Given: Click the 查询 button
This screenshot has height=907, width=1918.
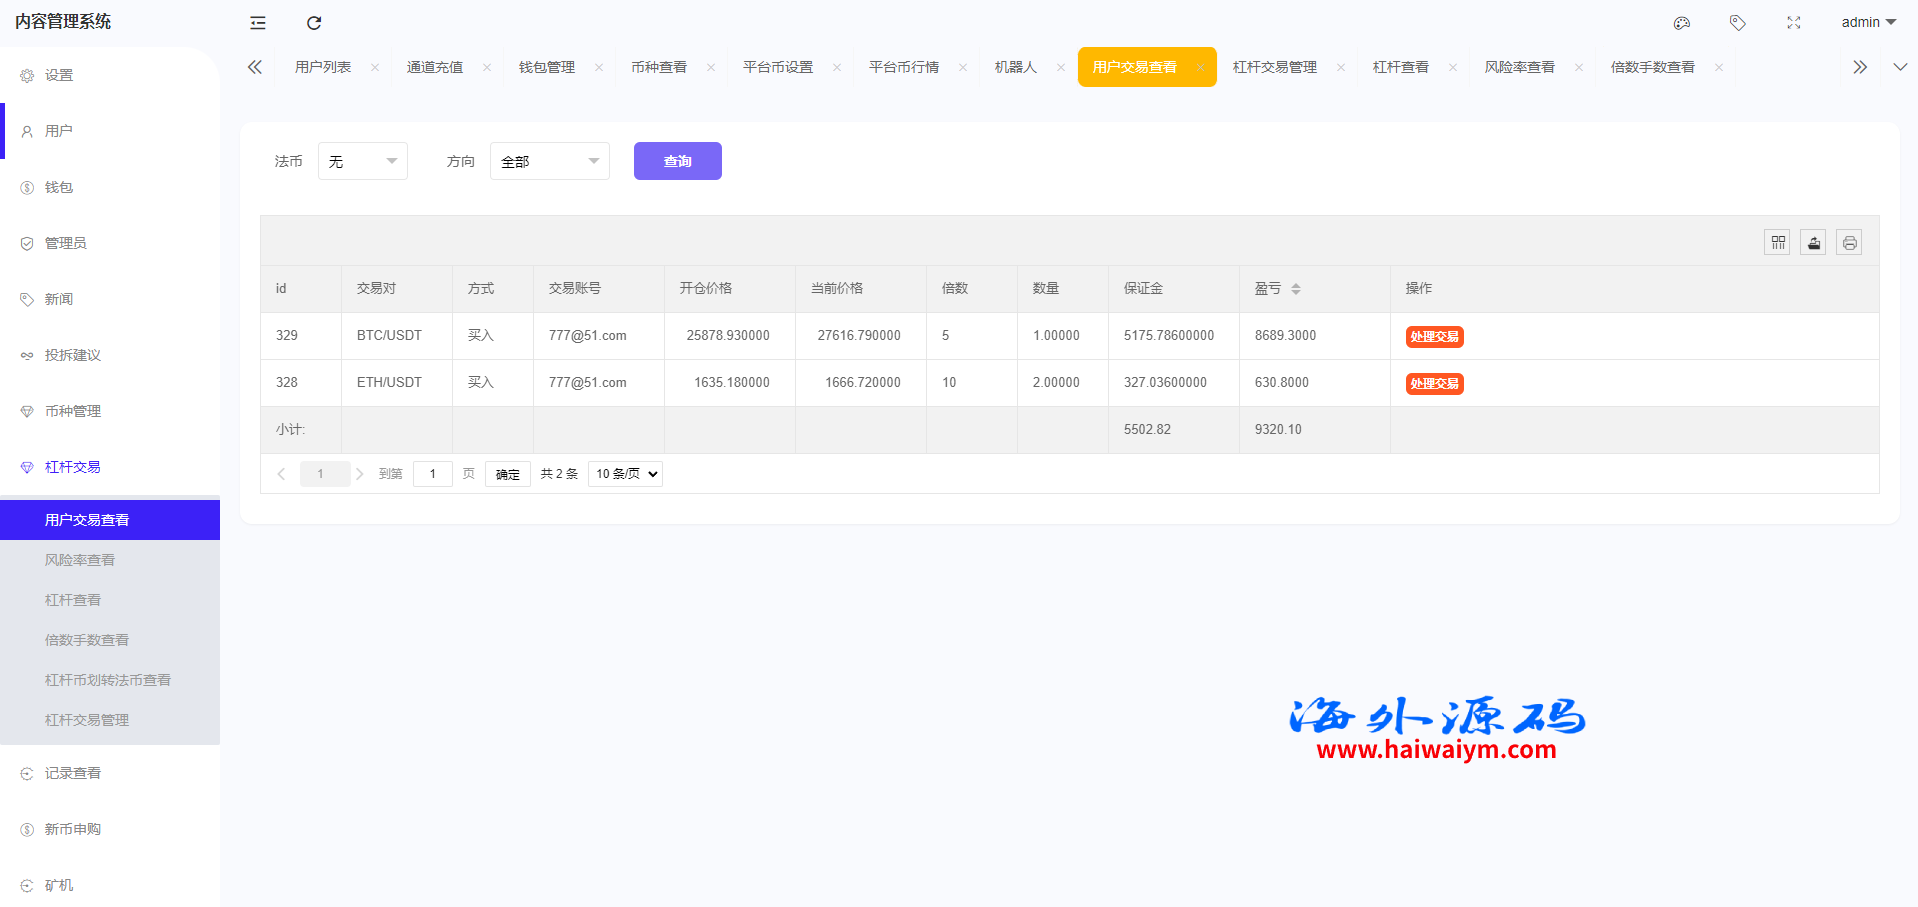Looking at the screenshot, I should click(677, 161).
